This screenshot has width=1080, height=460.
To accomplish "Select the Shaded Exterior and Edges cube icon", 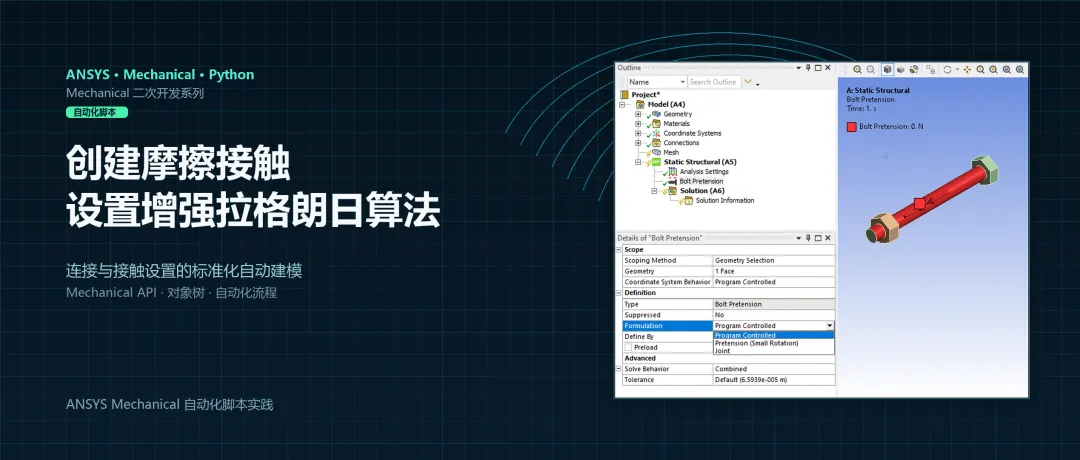I will (887, 70).
